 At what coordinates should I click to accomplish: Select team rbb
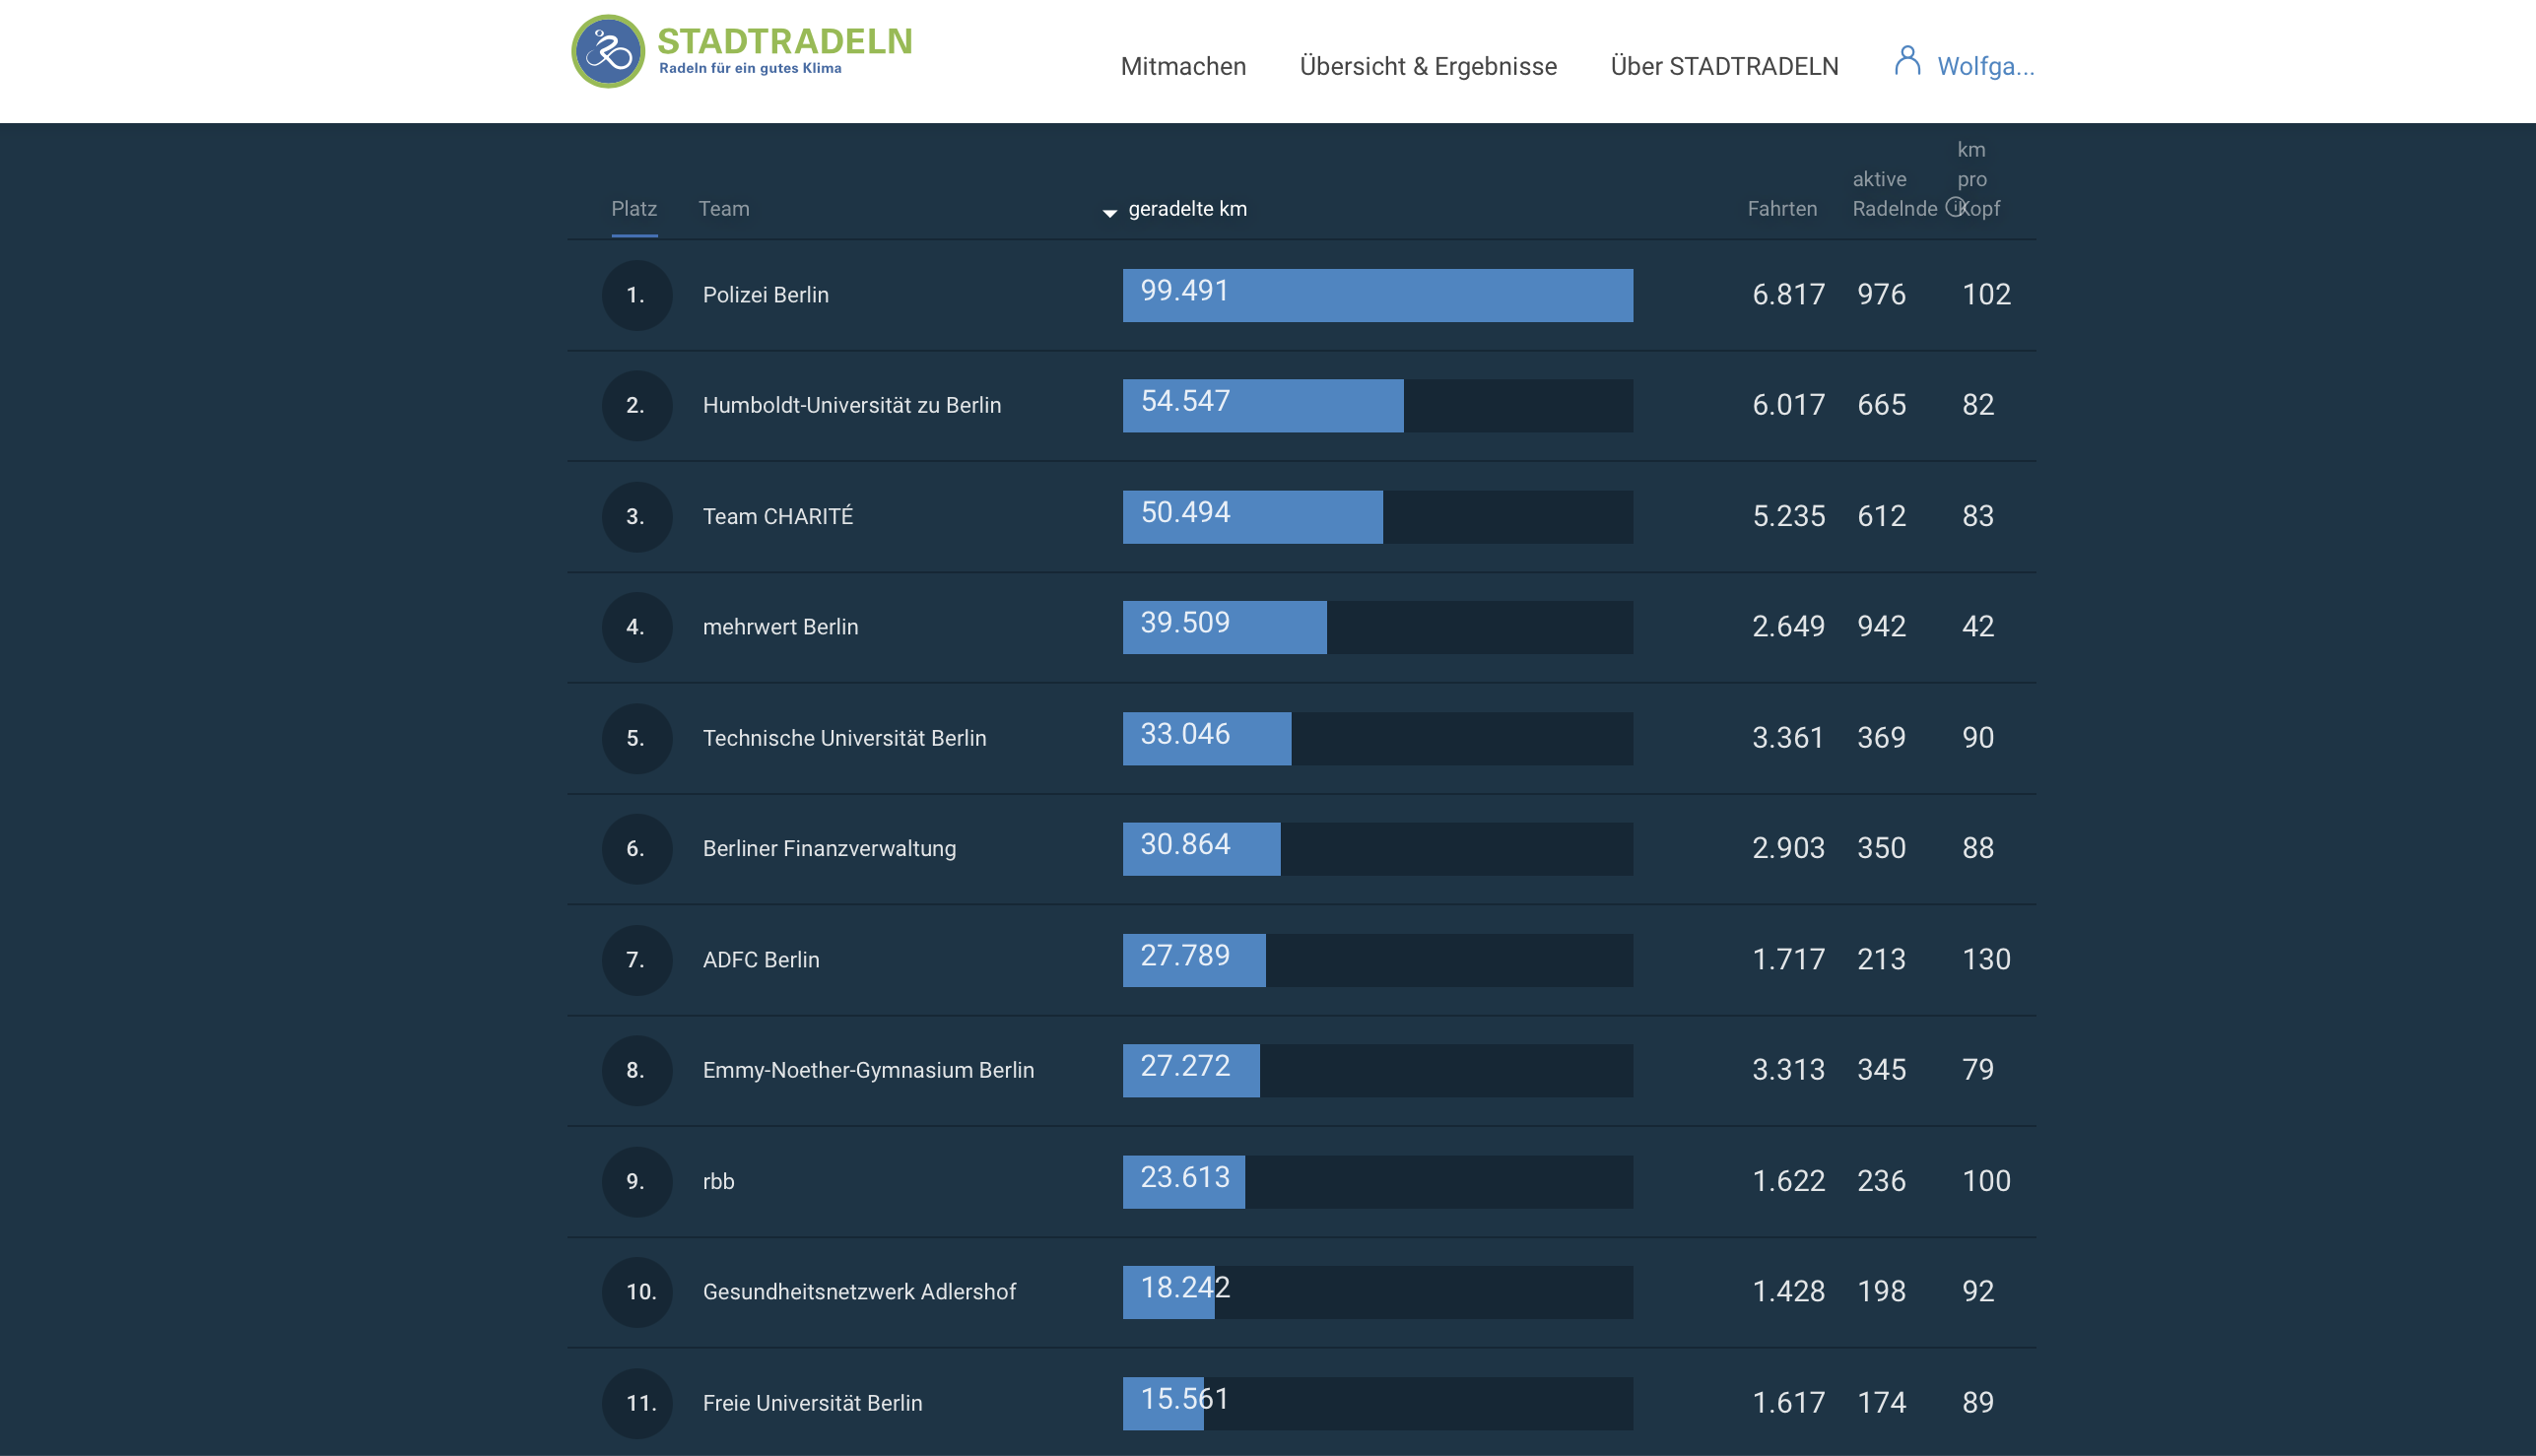pyautogui.click(x=718, y=1181)
